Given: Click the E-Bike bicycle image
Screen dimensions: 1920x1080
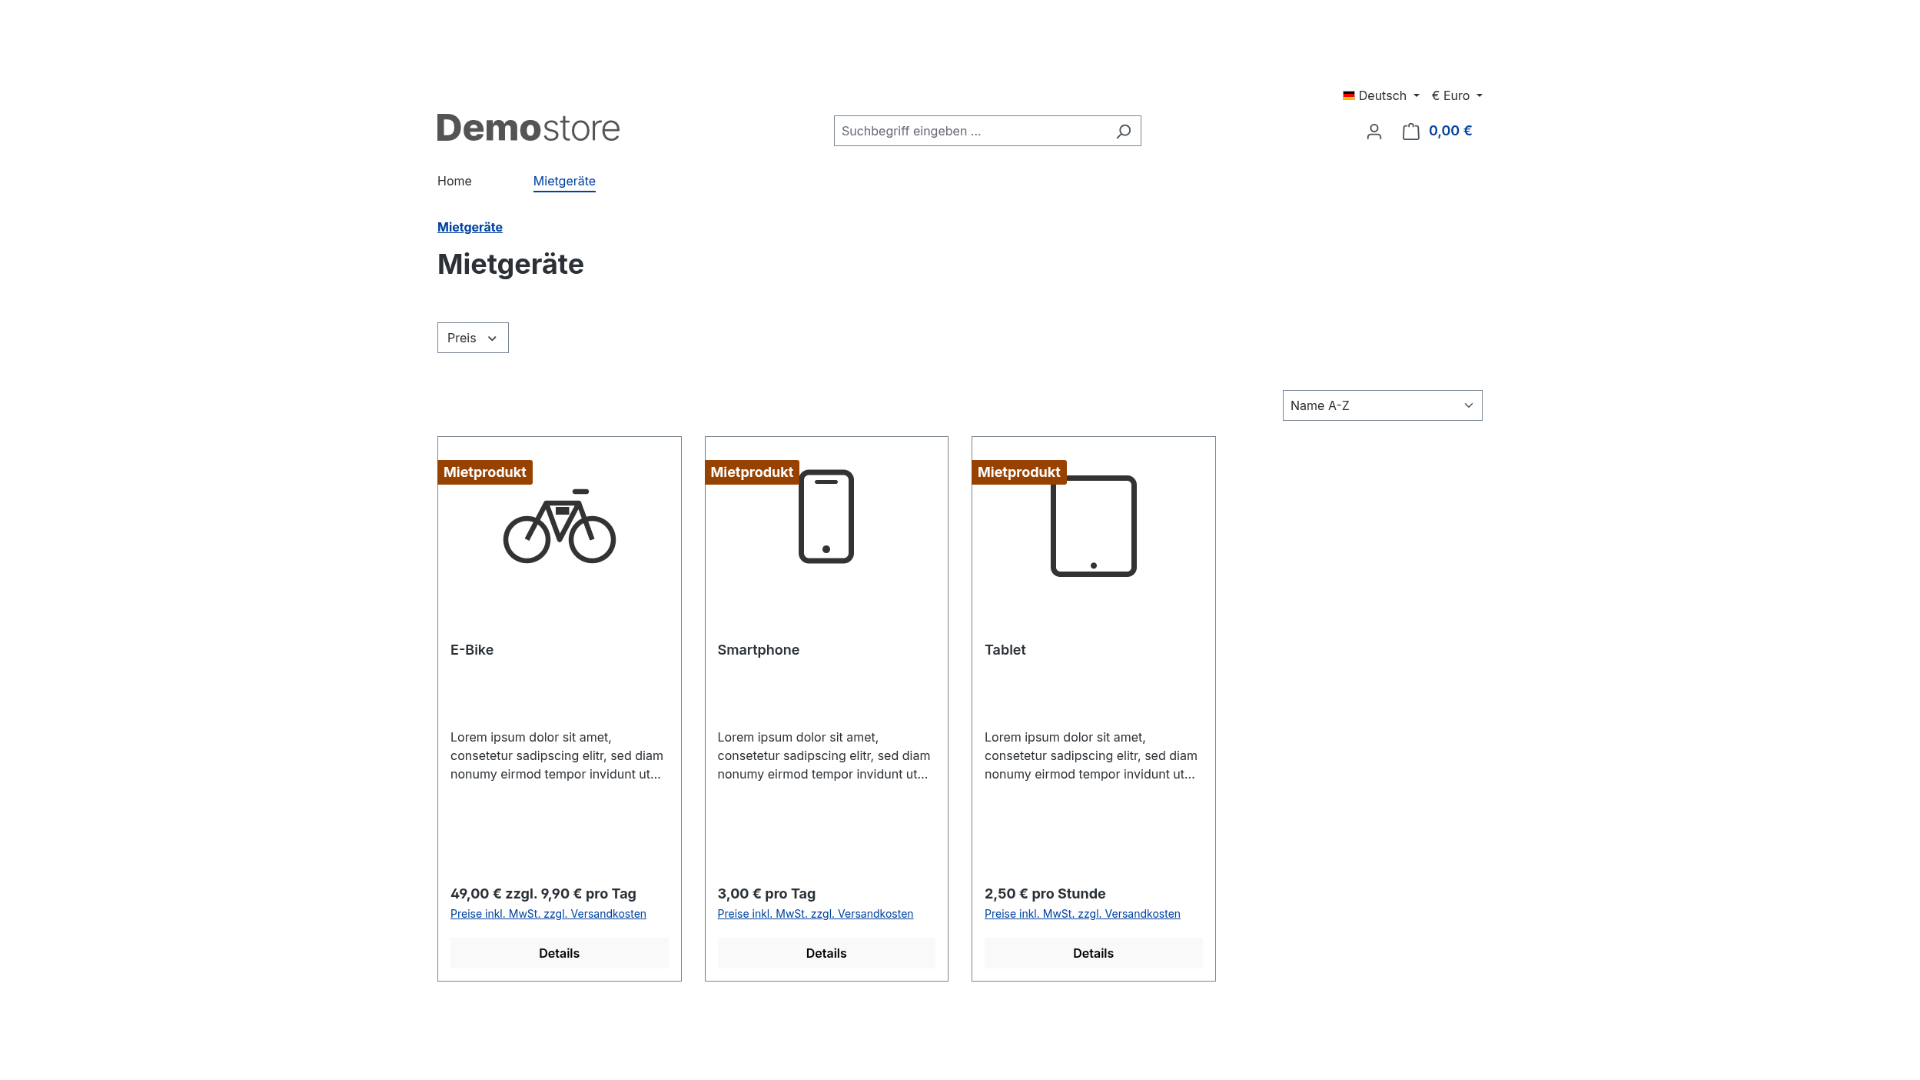Looking at the screenshot, I should tap(559, 526).
